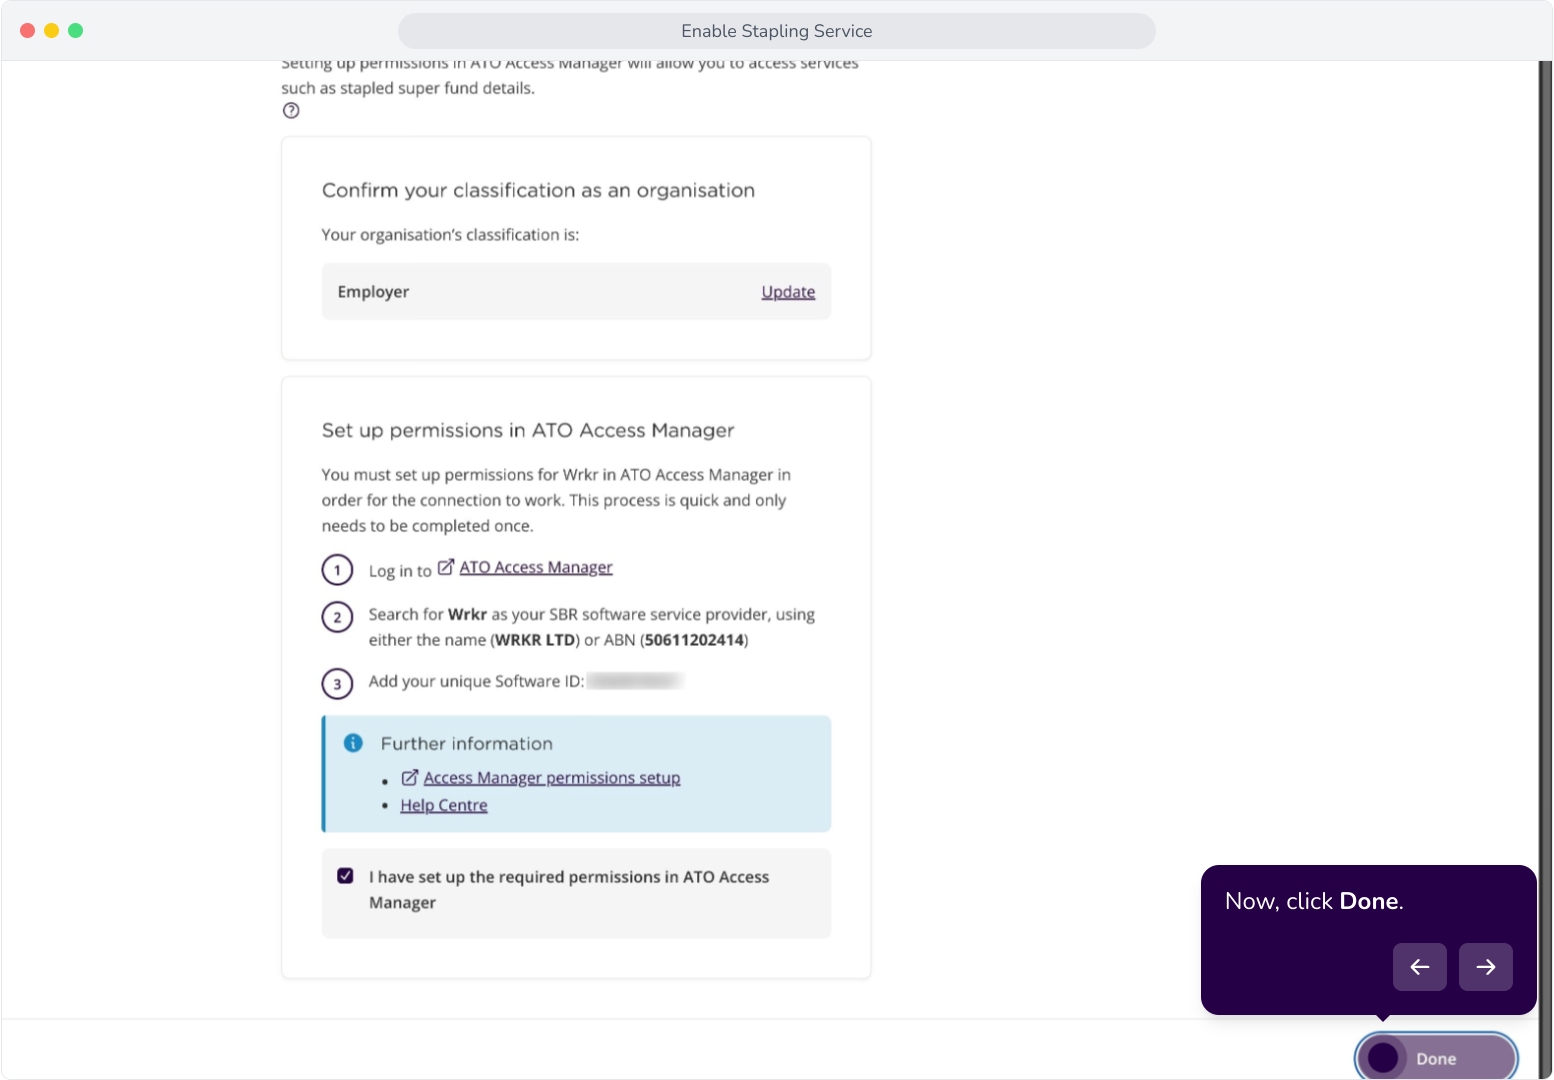Image resolution: width=1554 pixels, height=1080 pixels.
Task: Click the help question mark icon
Action: click(291, 111)
